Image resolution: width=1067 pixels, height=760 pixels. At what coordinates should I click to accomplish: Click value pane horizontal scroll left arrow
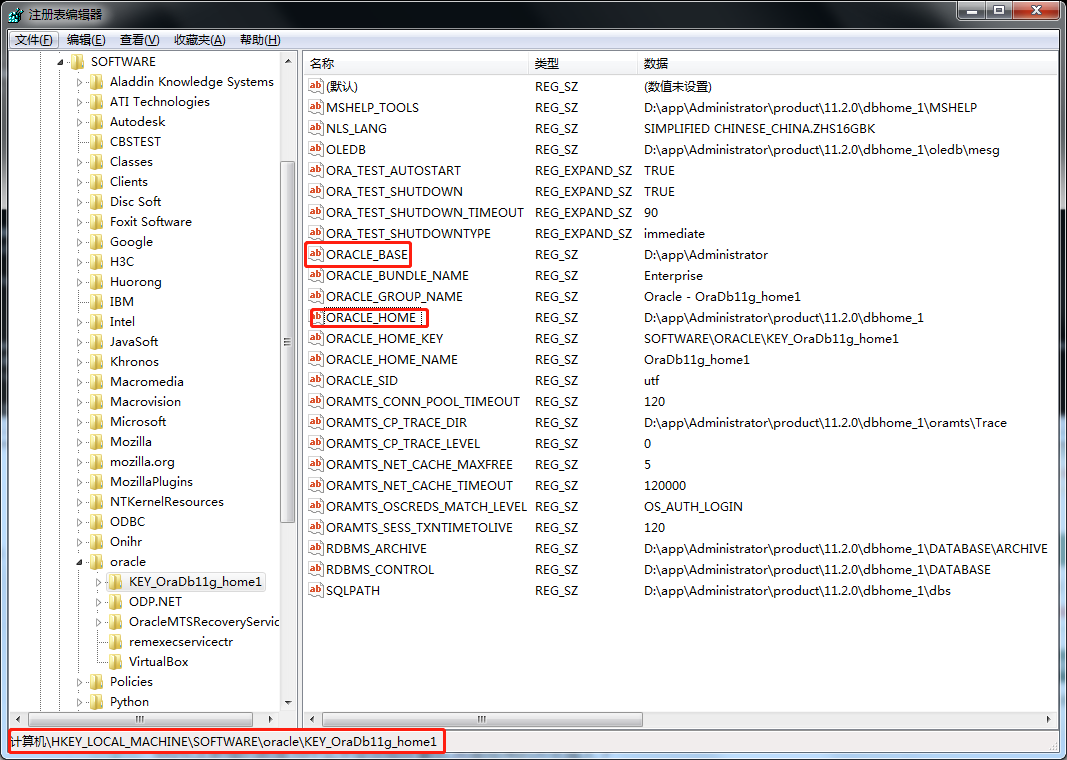312,719
